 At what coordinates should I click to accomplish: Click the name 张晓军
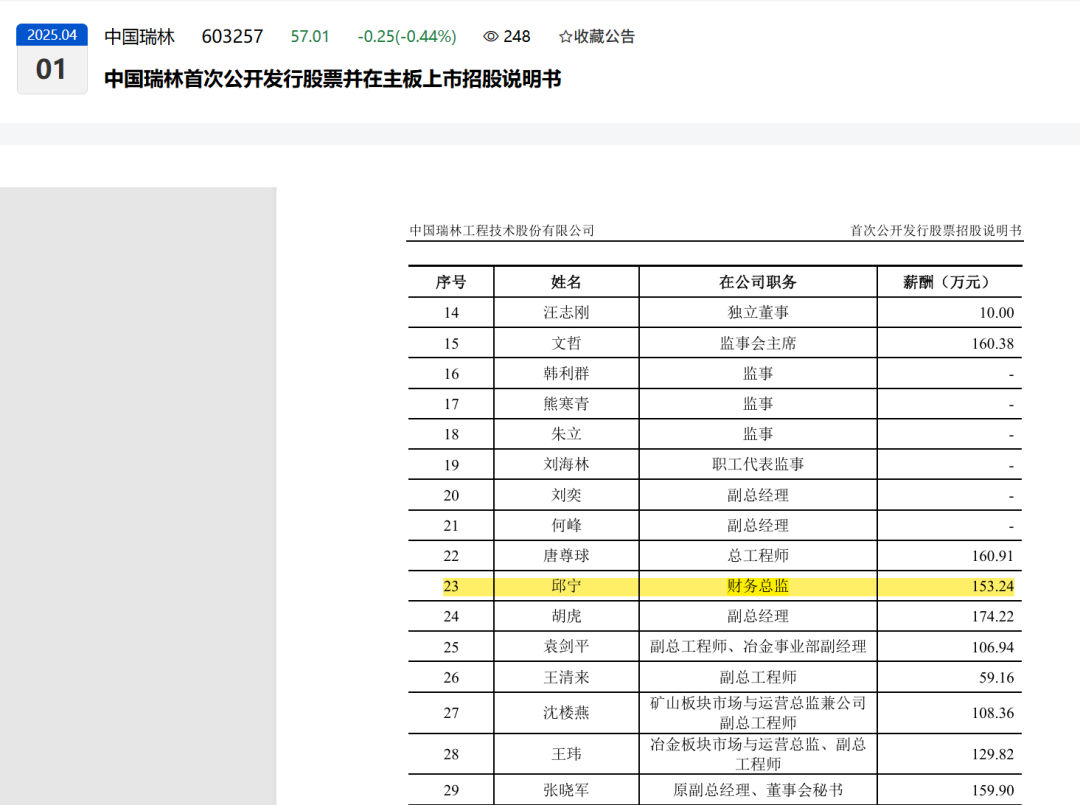click(566, 790)
